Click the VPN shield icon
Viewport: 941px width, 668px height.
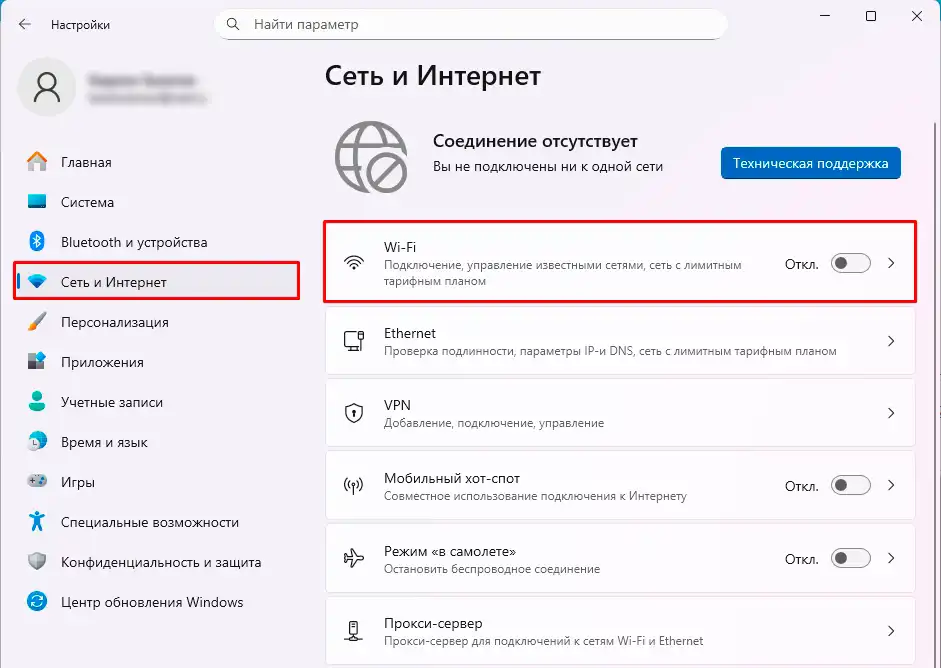[x=354, y=412]
